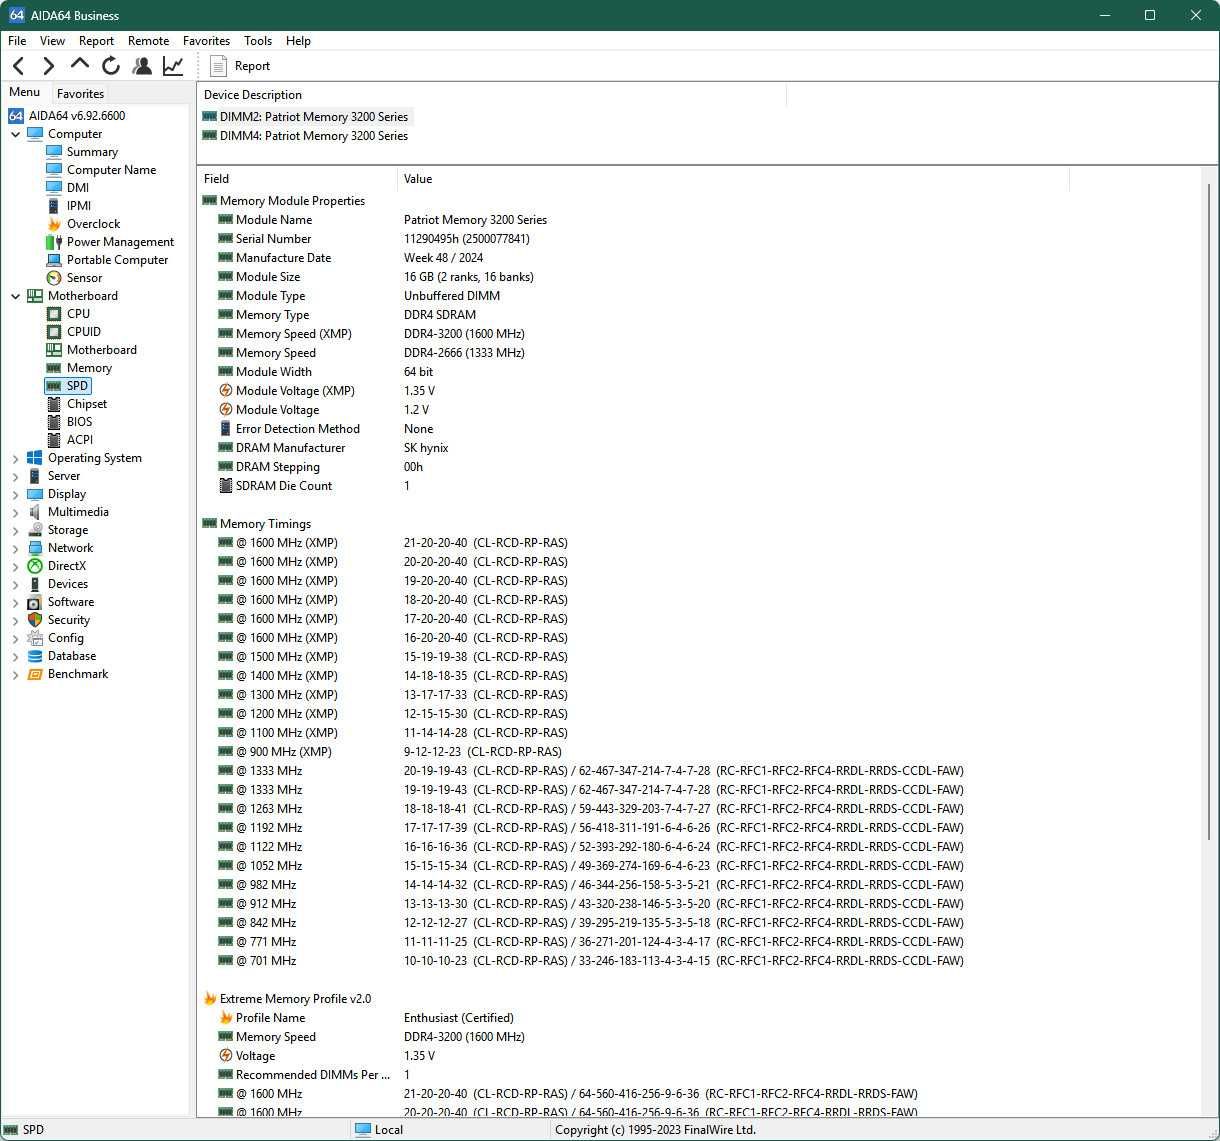Select the Benchmark icon
The height and width of the screenshot is (1141, 1220).
(x=35, y=674)
